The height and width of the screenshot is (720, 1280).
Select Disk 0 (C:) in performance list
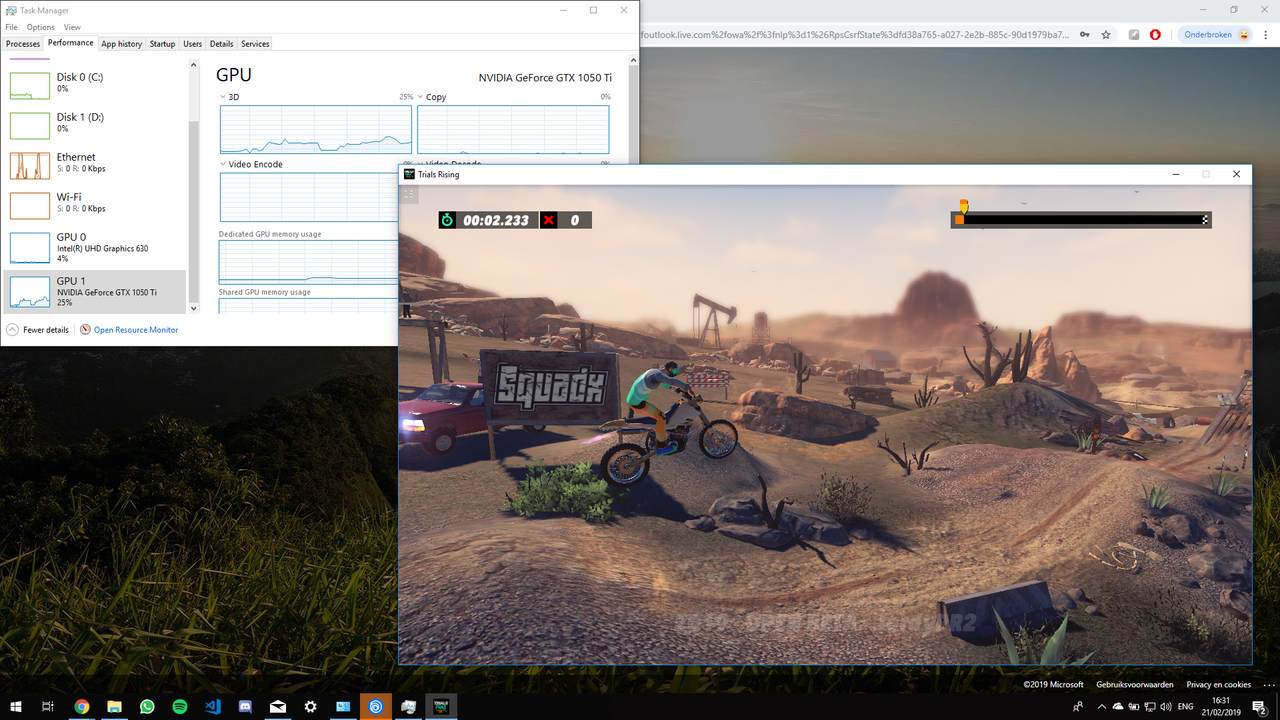[x=95, y=85]
